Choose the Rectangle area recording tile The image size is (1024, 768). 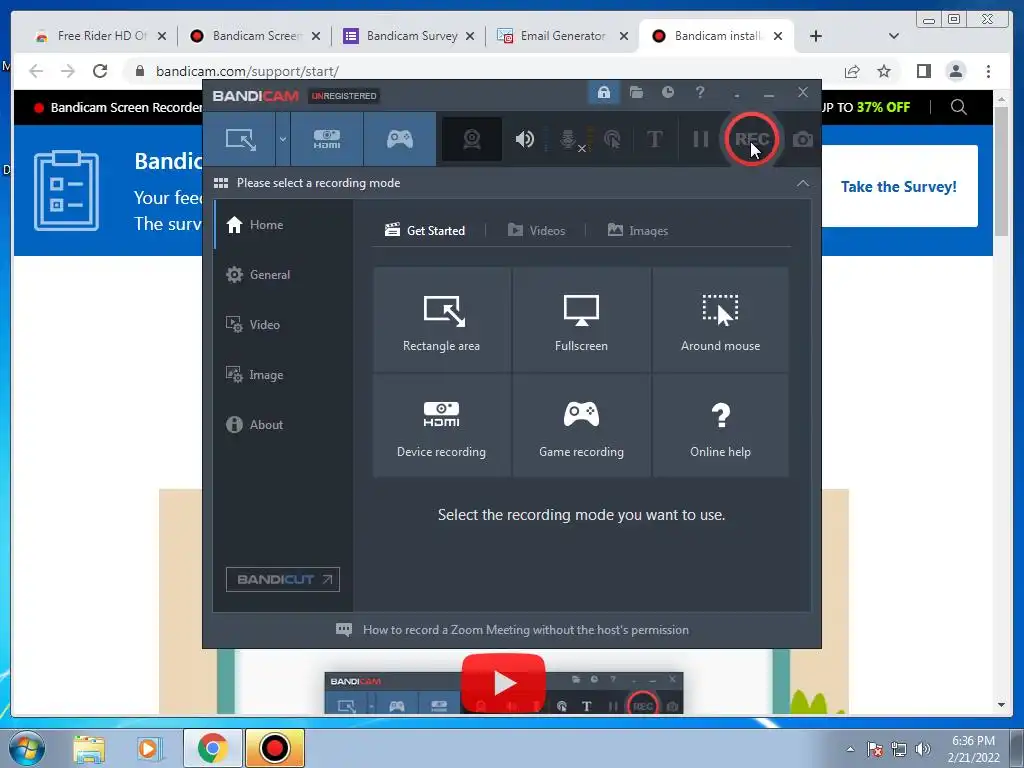[441, 320]
